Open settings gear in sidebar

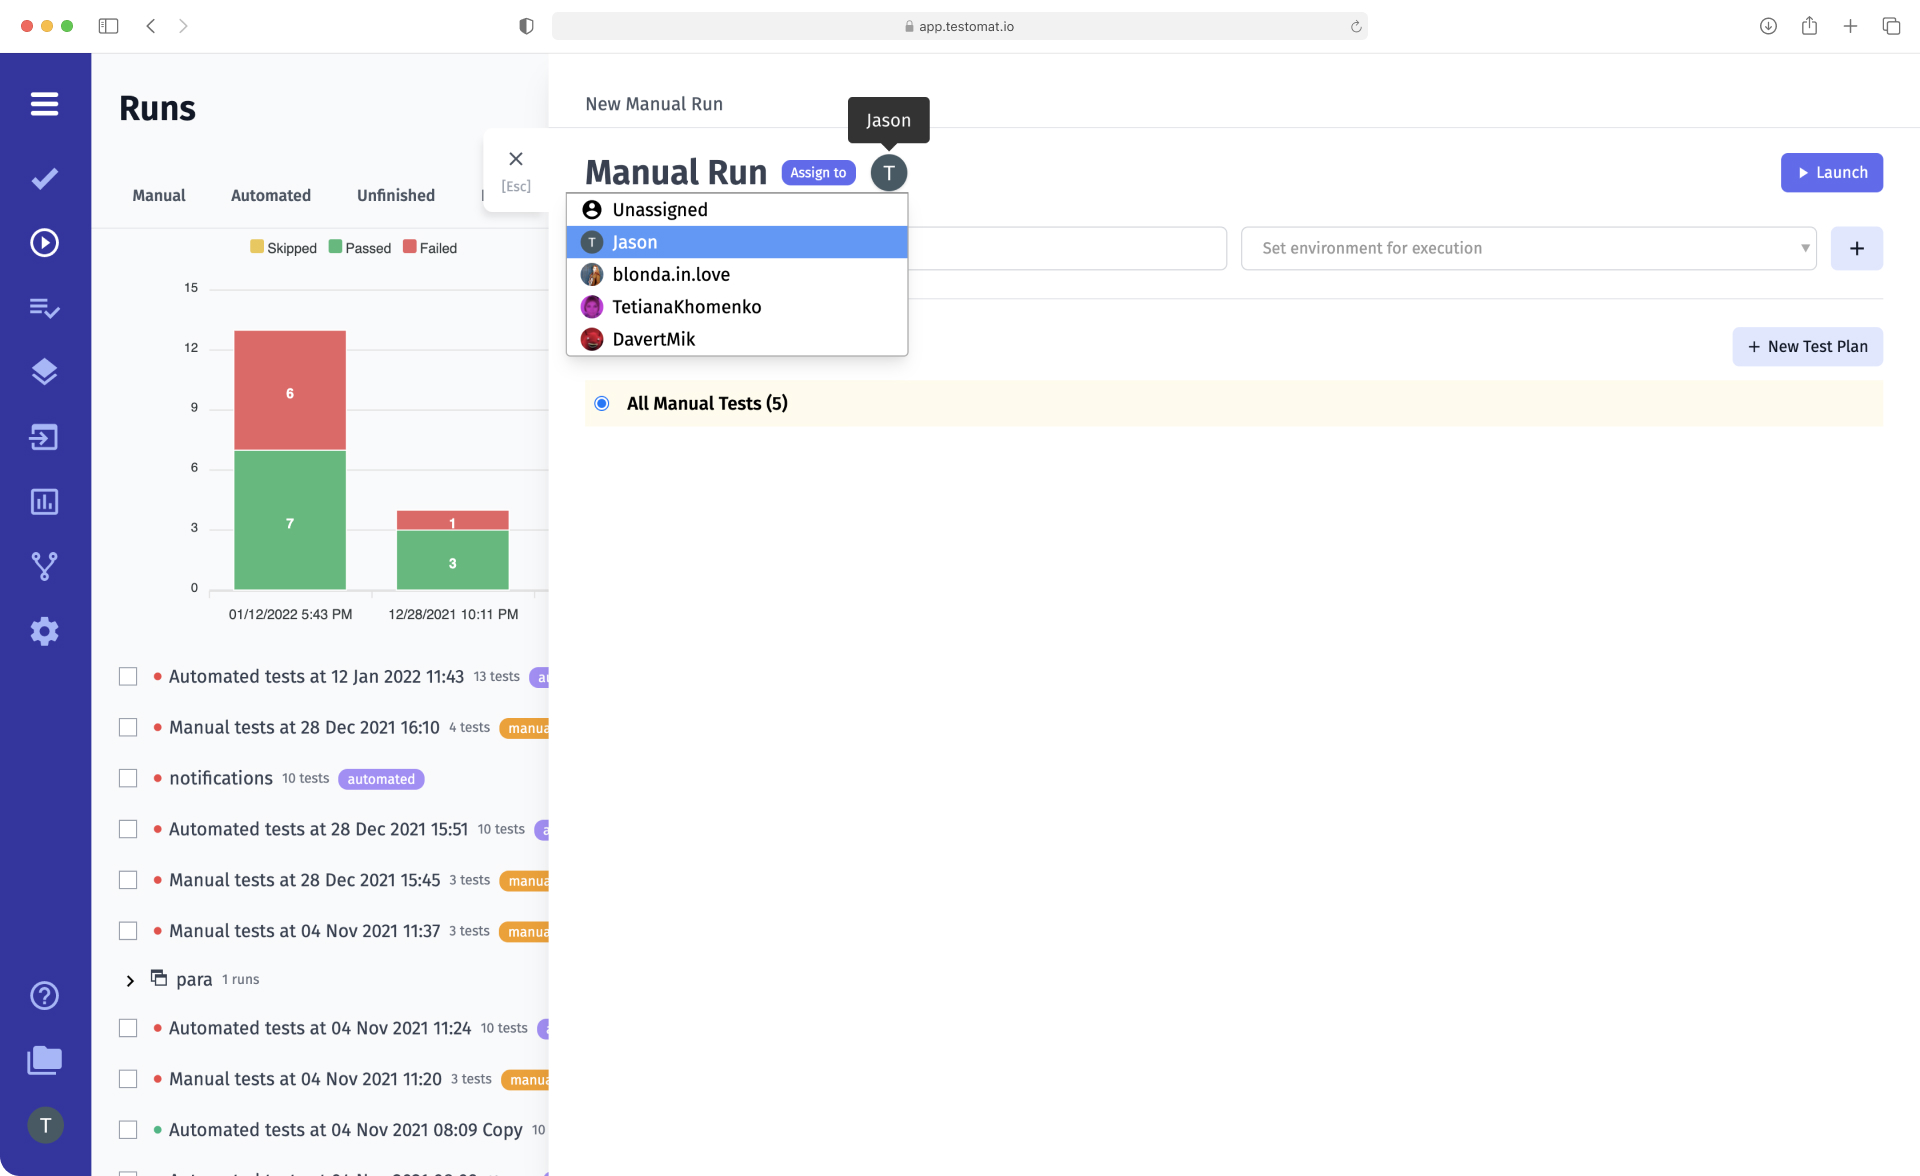point(44,631)
